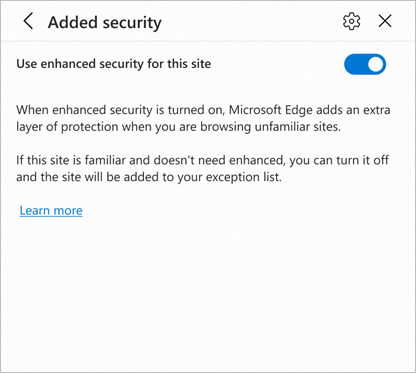The width and height of the screenshot is (416, 373).
Task: Click the paragraph about the exception list
Action: [202, 168]
